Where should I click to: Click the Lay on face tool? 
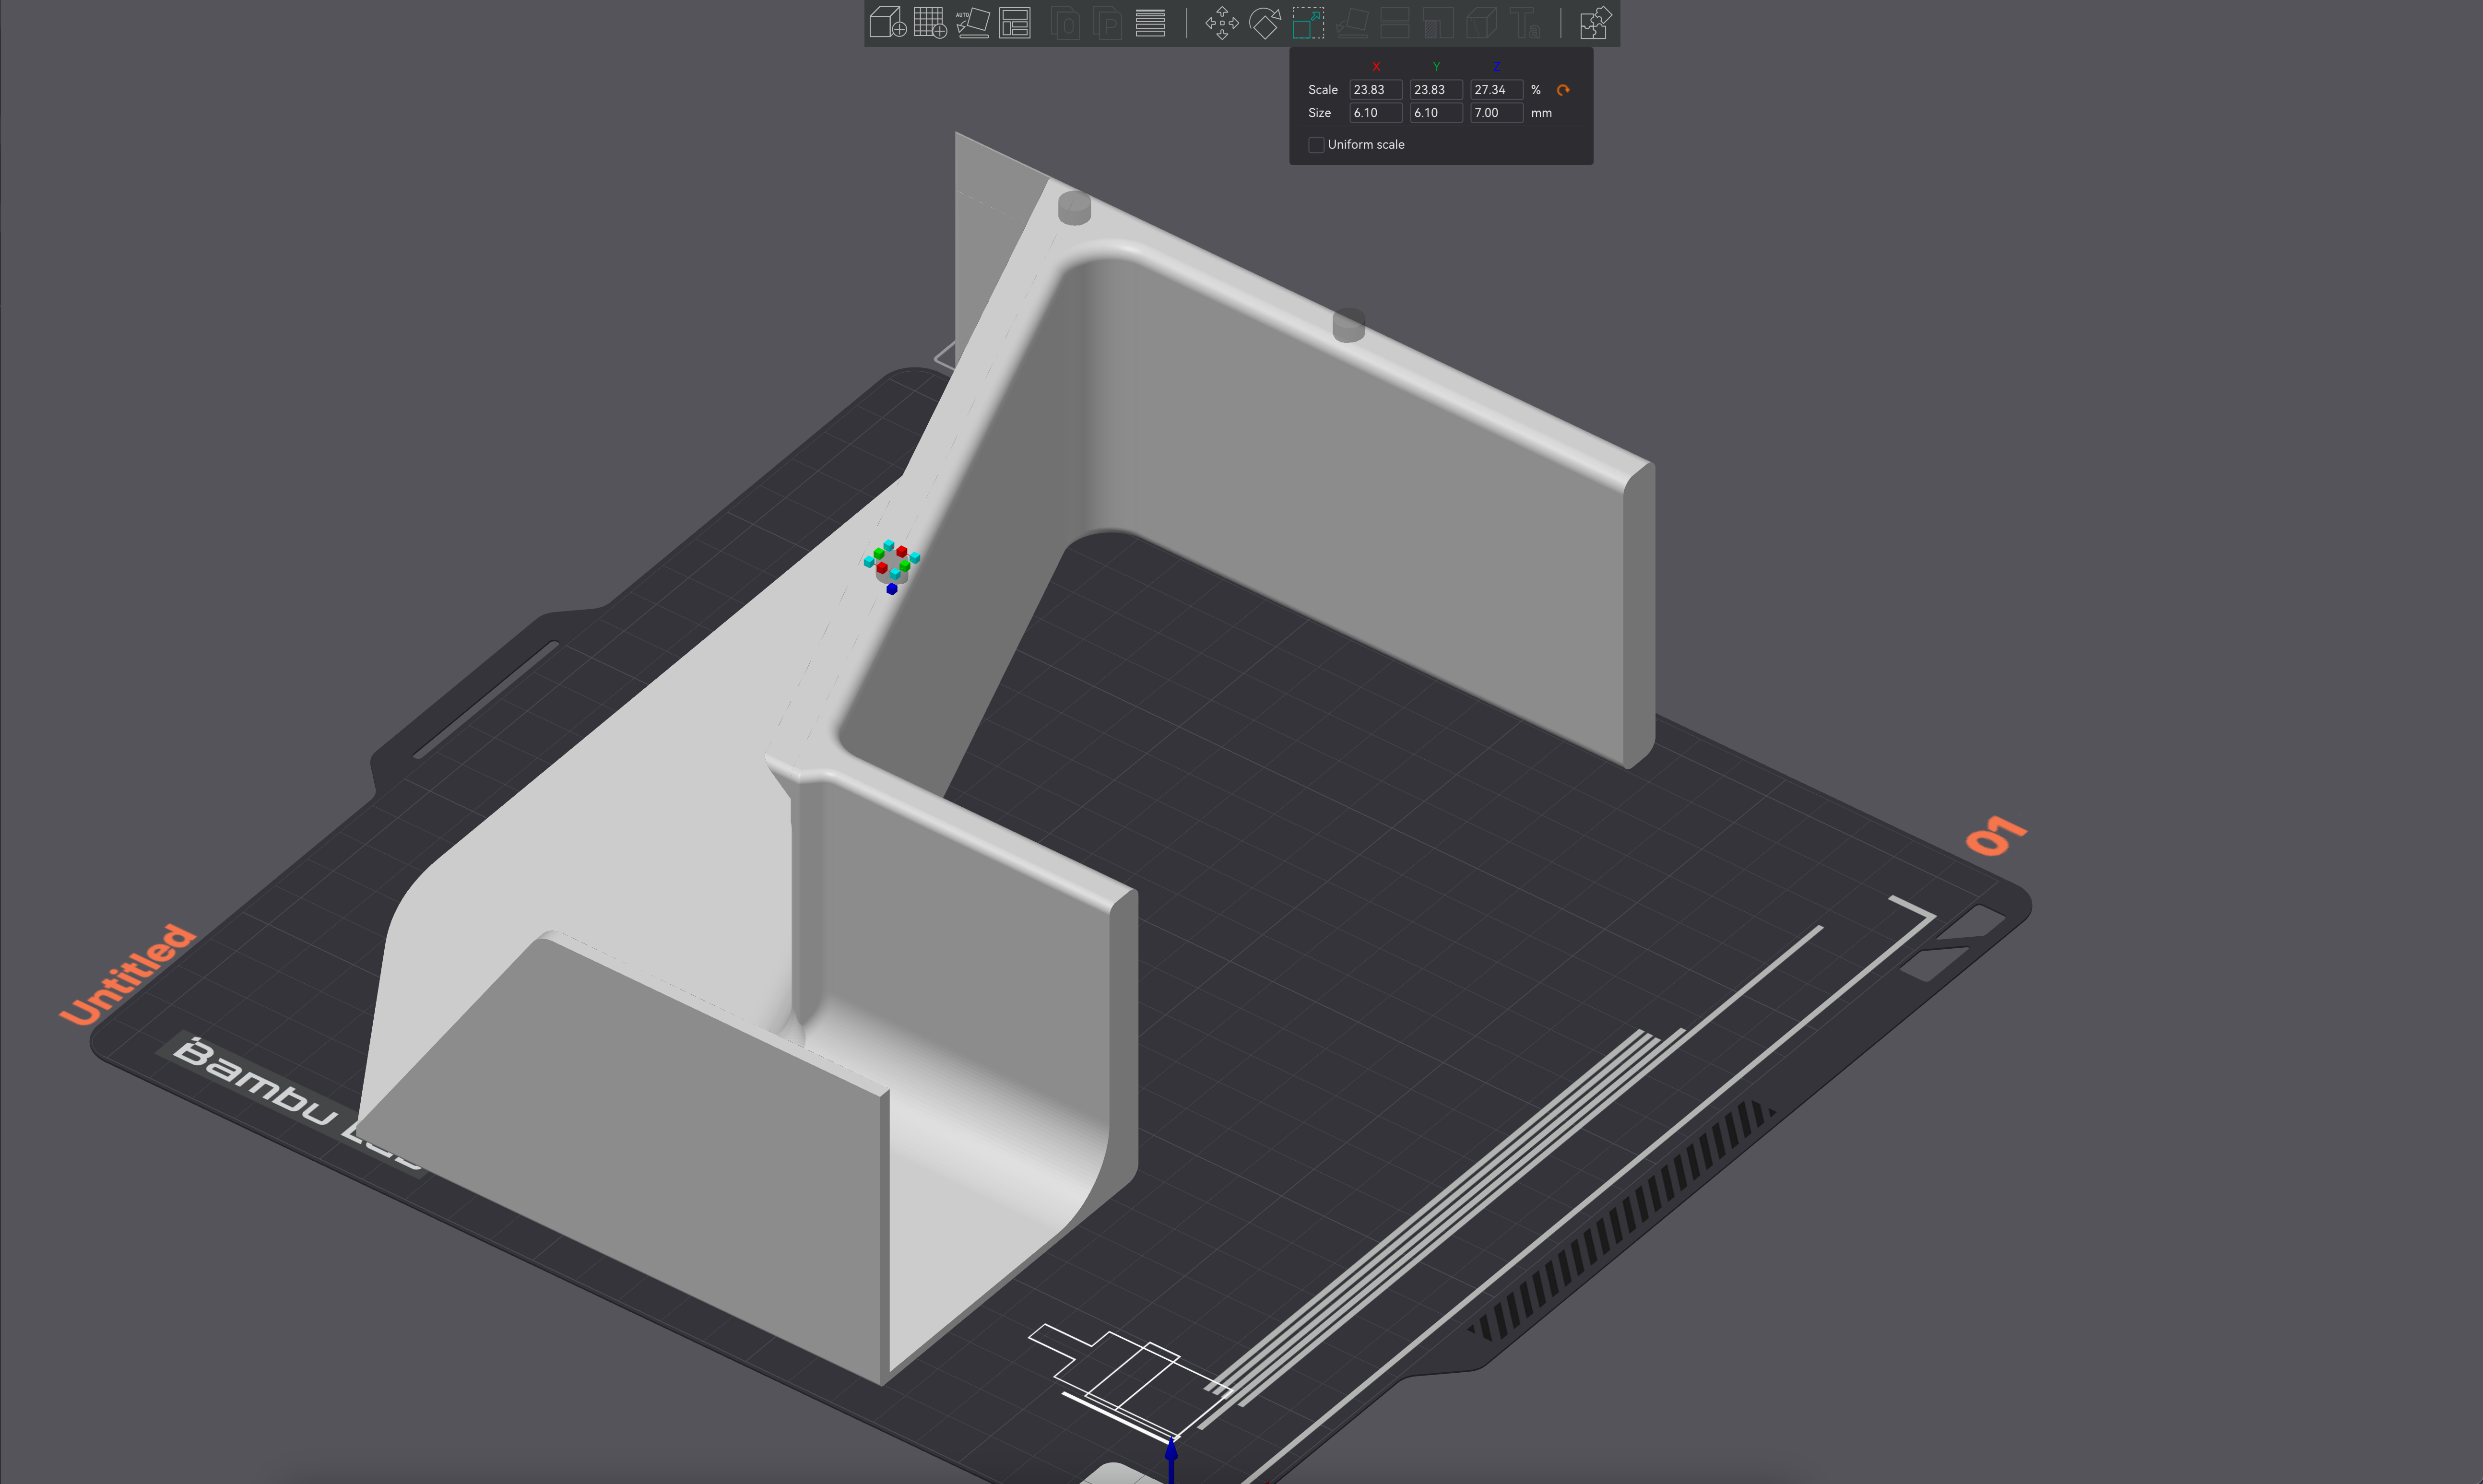[x=1352, y=22]
